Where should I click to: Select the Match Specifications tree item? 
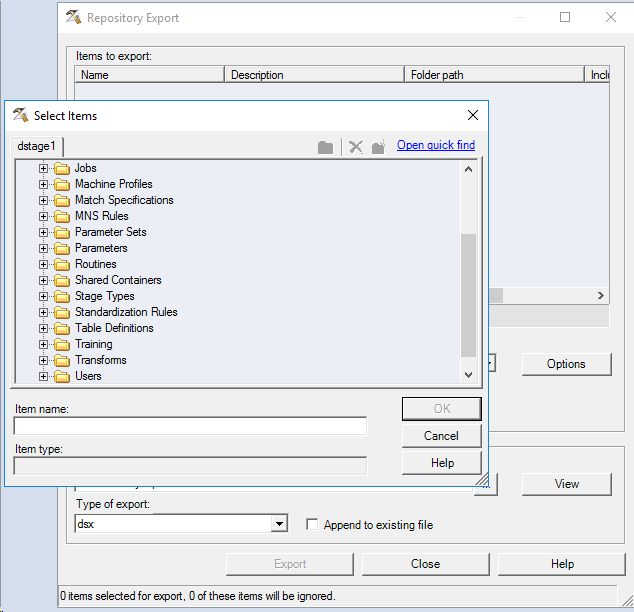pyautogui.click(x=124, y=200)
